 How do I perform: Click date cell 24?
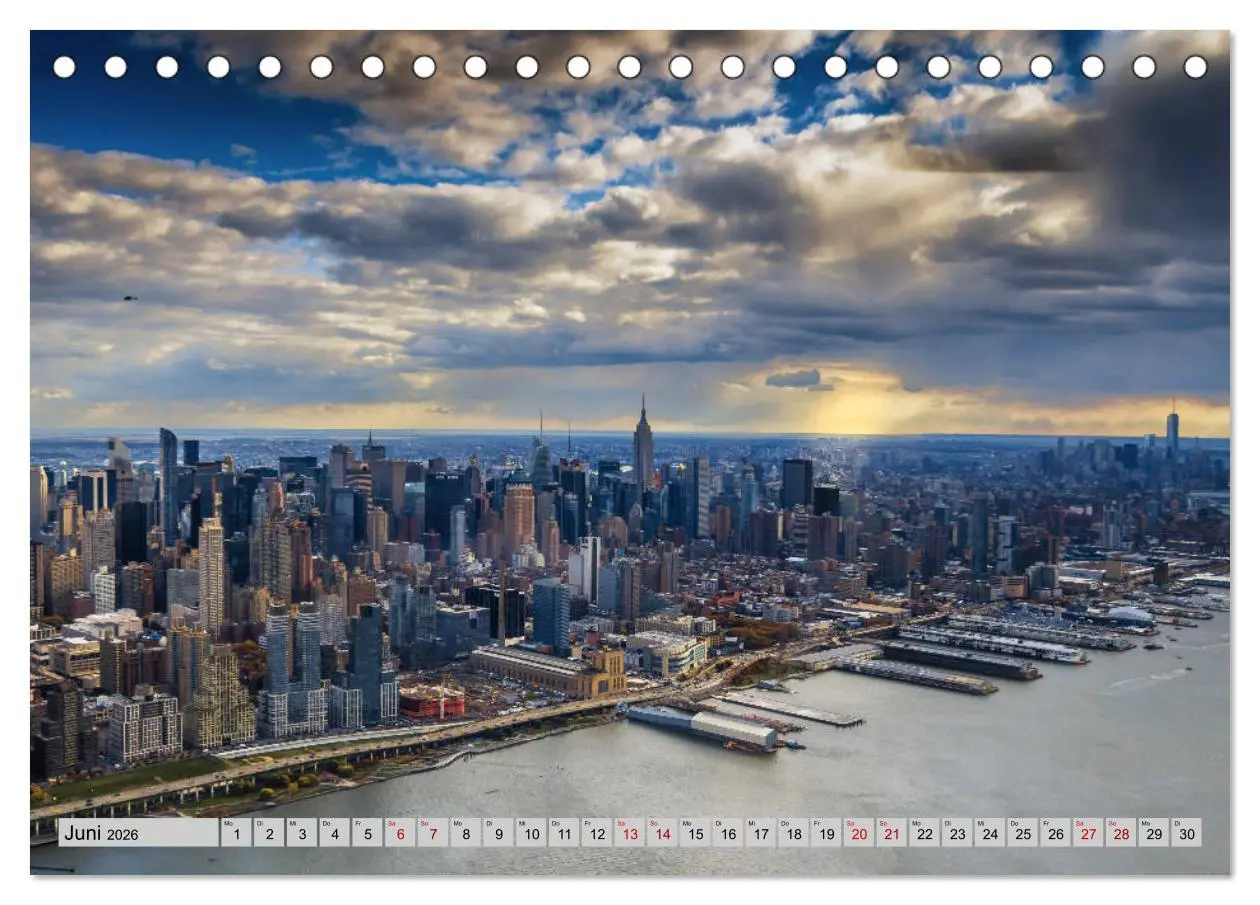coord(990,833)
